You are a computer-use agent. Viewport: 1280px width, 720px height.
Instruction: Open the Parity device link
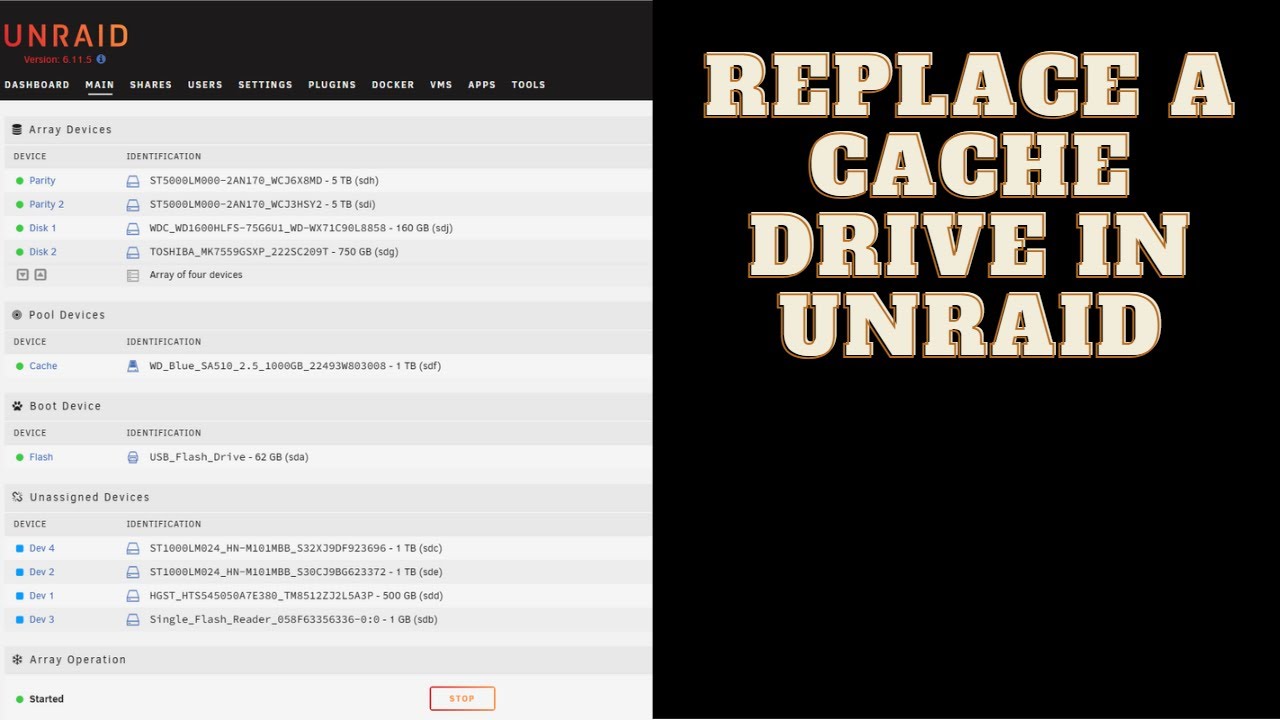(42, 181)
